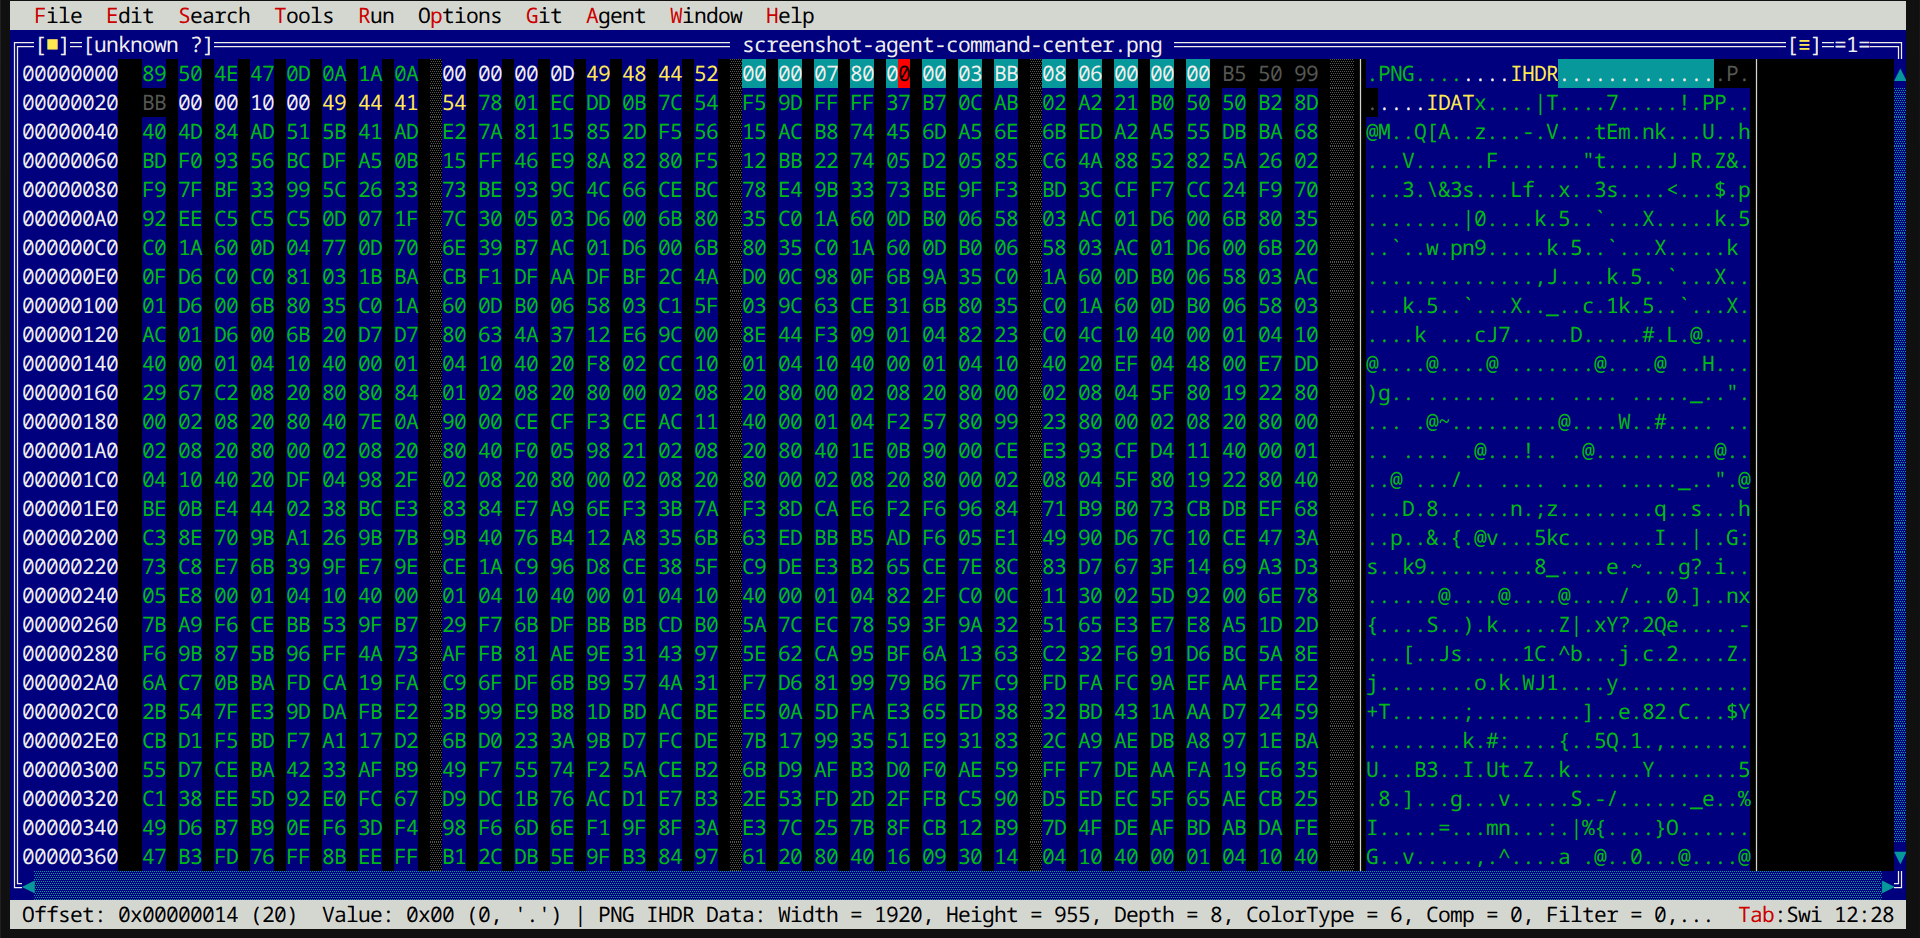Click the horizontal scrollbar right arrow
The width and height of the screenshot is (1920, 938).
coord(1888,886)
